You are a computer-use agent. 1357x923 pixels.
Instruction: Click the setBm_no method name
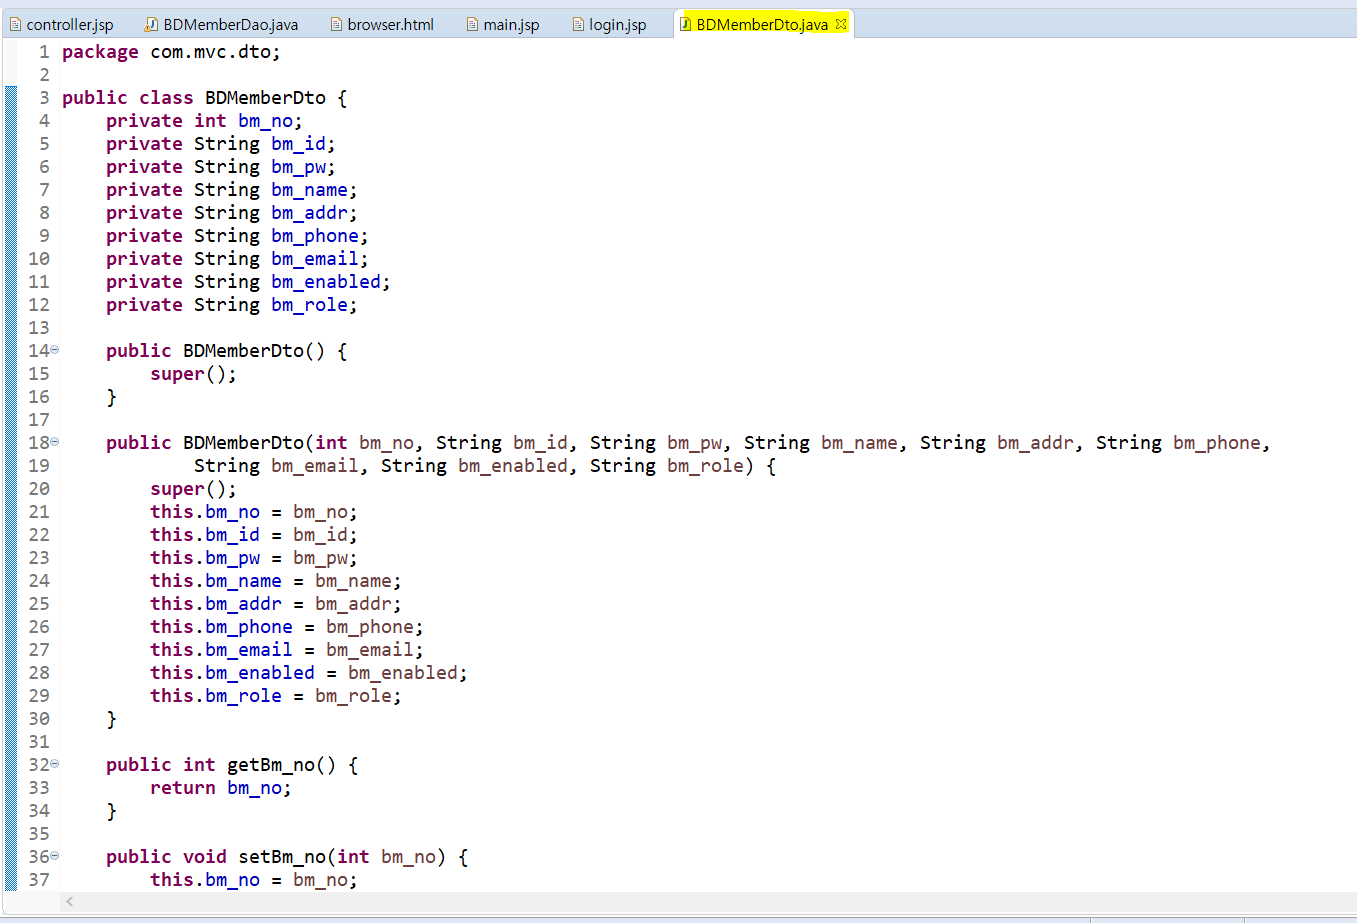[x=282, y=857]
